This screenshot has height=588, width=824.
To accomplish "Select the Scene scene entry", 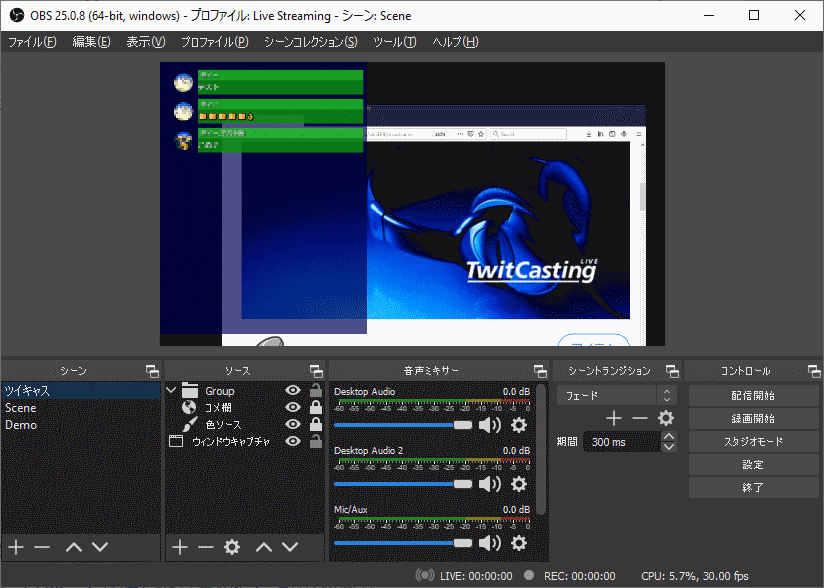I will 81,408.
